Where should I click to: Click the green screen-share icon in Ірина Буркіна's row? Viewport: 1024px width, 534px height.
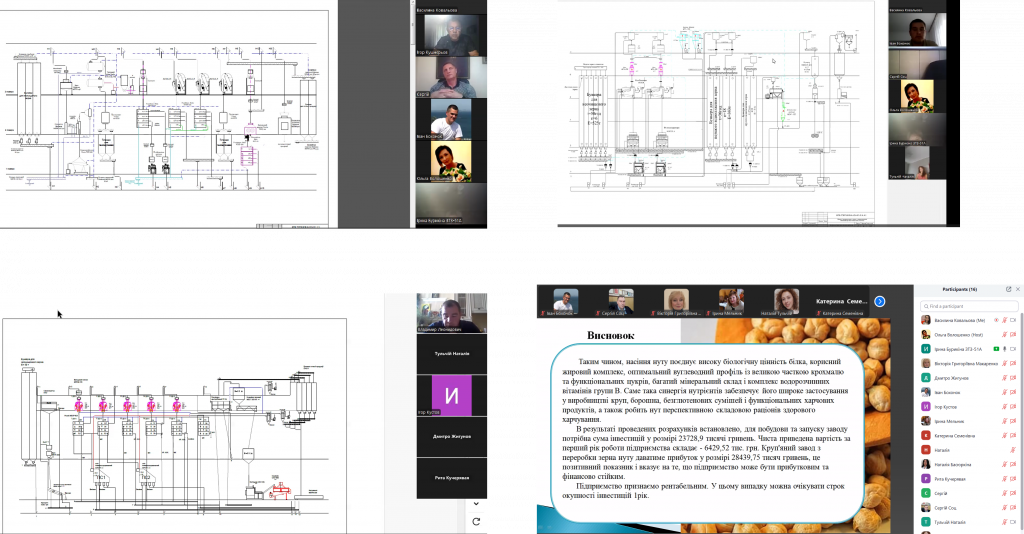click(996, 349)
